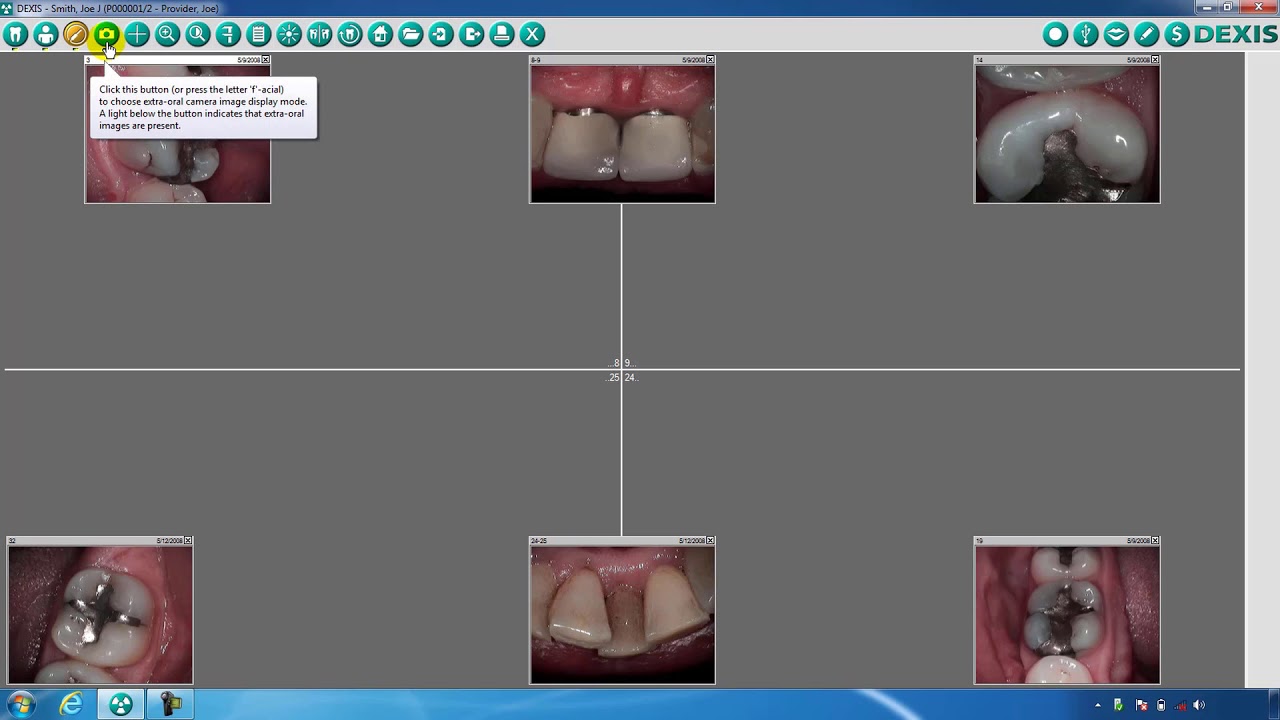The height and width of the screenshot is (720, 1280).
Task: Click the export arrow toolbar button
Action: click(472, 35)
